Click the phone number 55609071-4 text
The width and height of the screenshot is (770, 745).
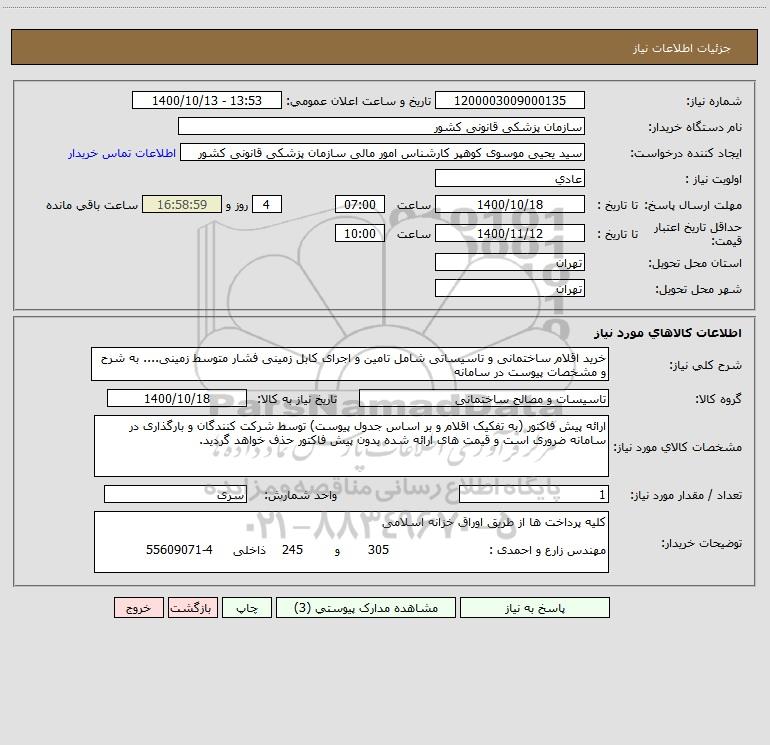[x=179, y=550]
